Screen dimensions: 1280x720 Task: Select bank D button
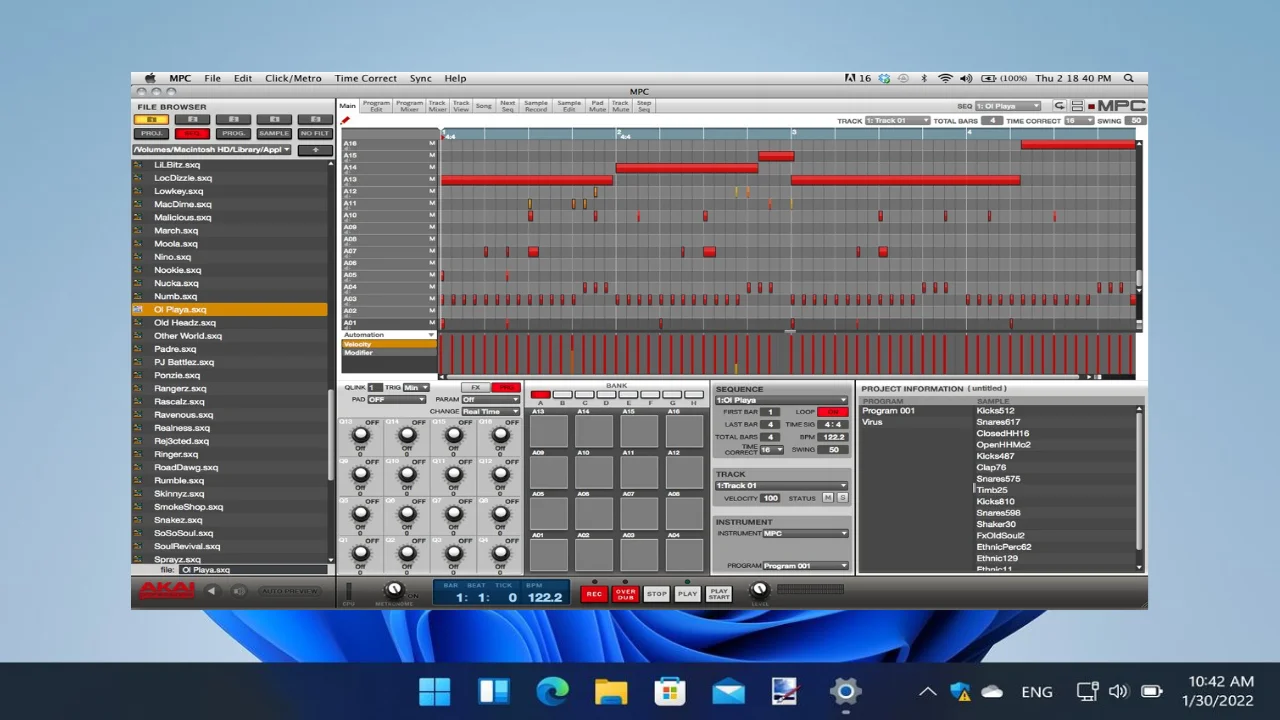point(606,396)
